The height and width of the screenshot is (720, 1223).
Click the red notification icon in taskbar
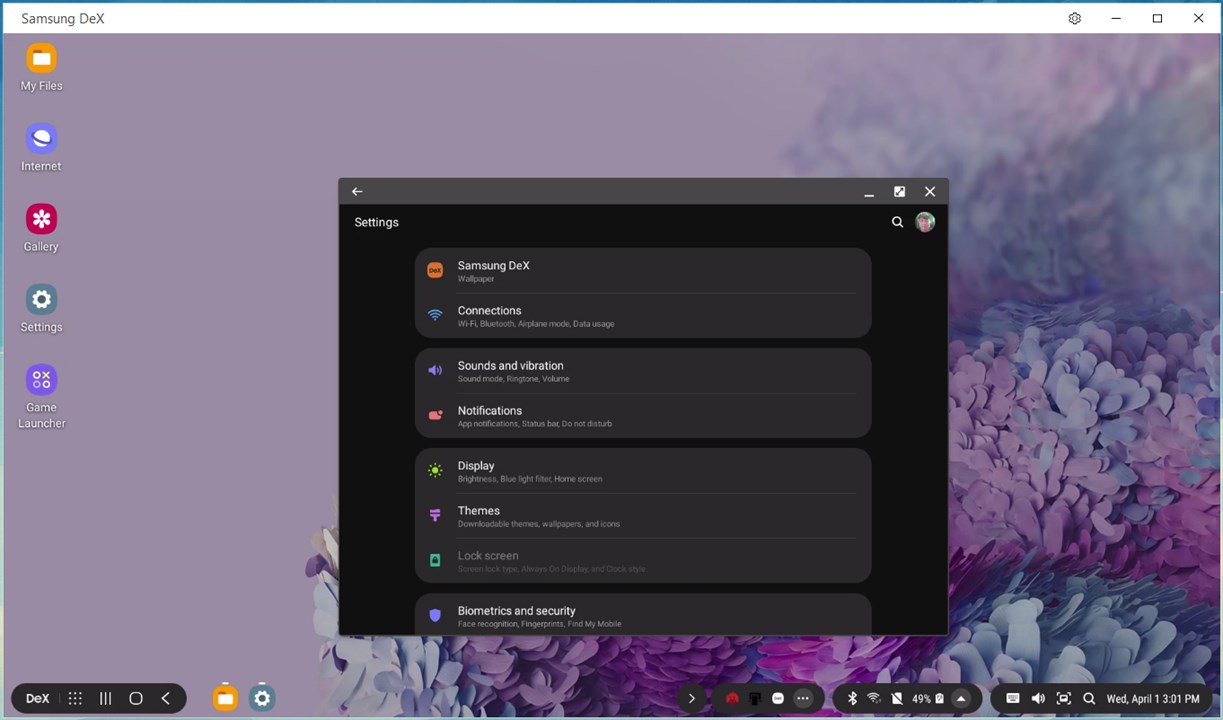tap(732, 699)
